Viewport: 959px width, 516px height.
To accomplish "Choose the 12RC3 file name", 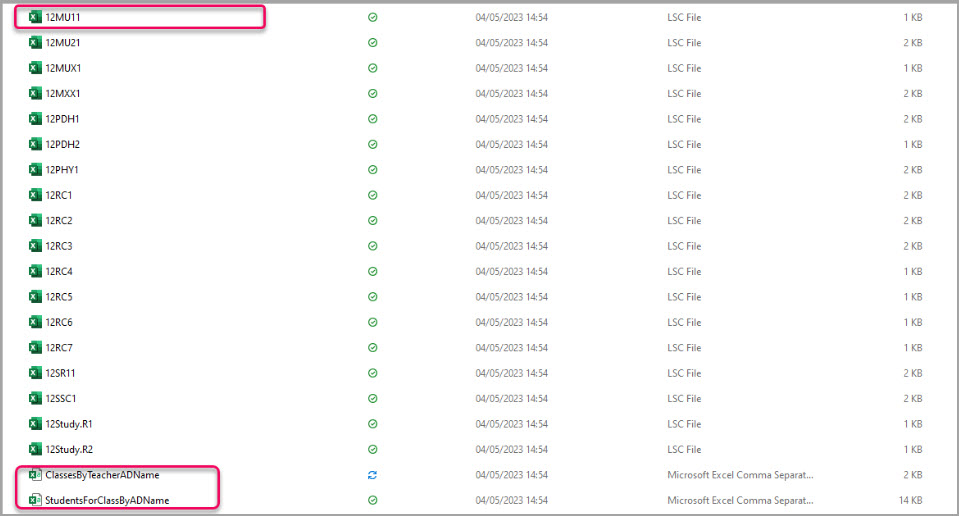I will tap(59, 246).
